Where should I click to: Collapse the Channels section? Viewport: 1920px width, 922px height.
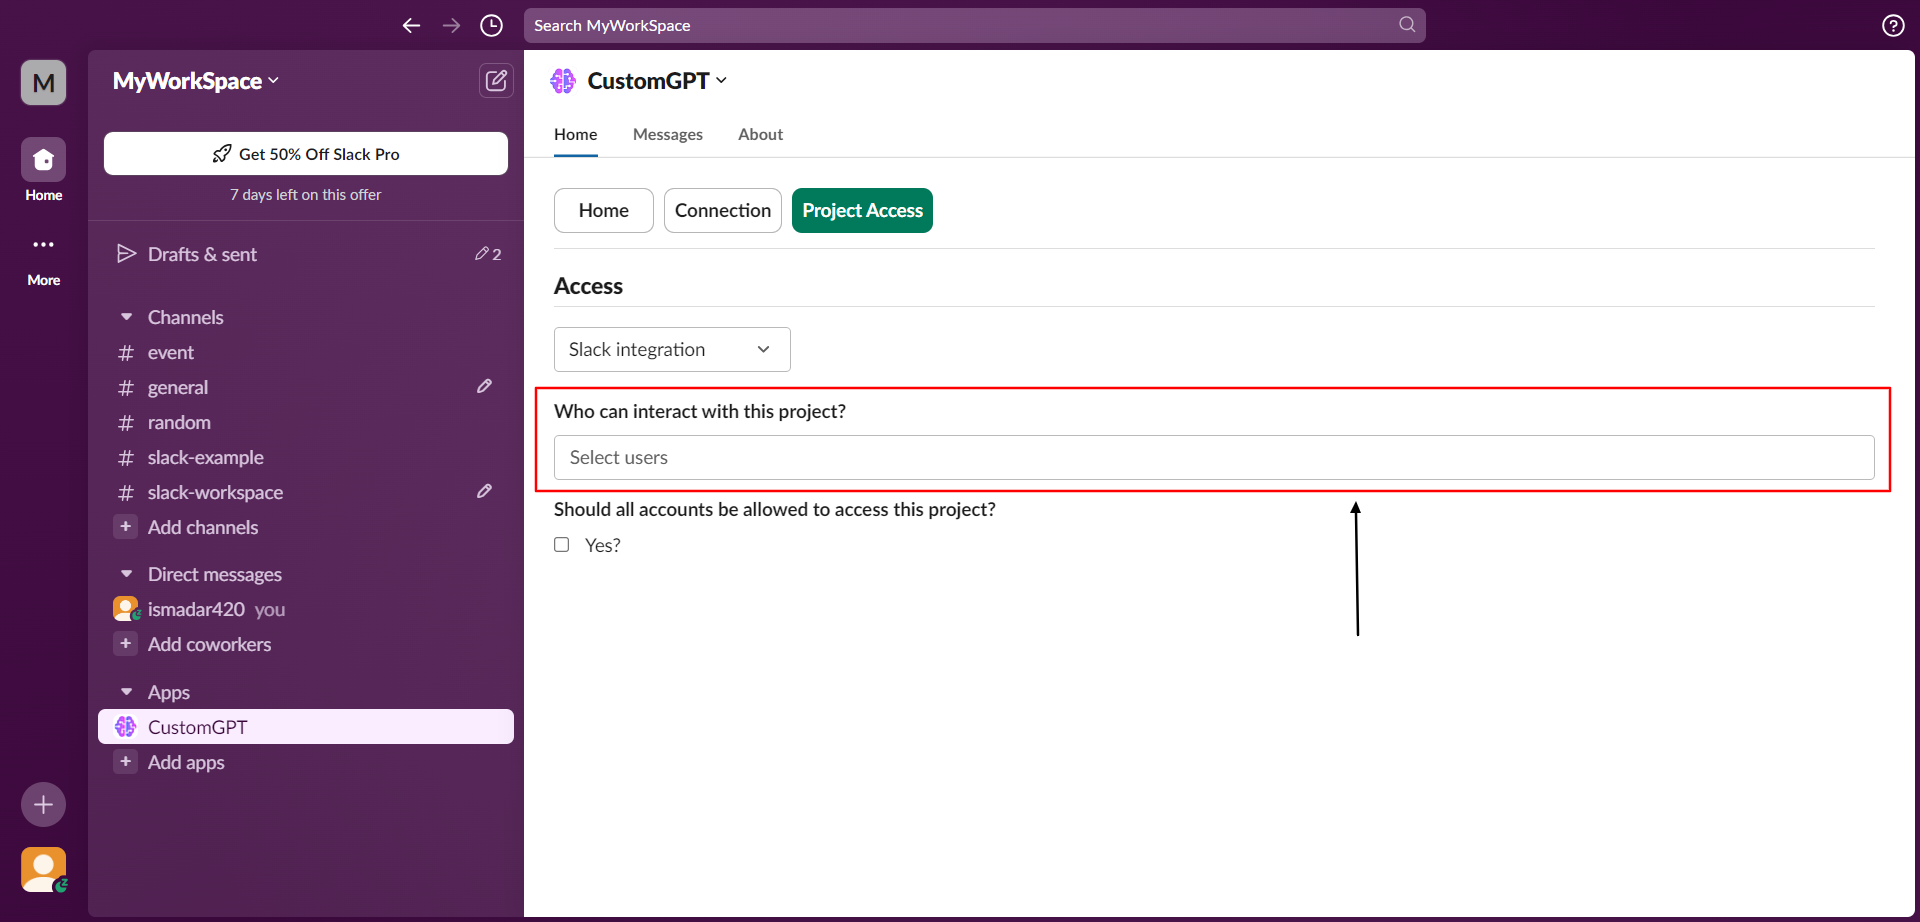pyautogui.click(x=126, y=317)
